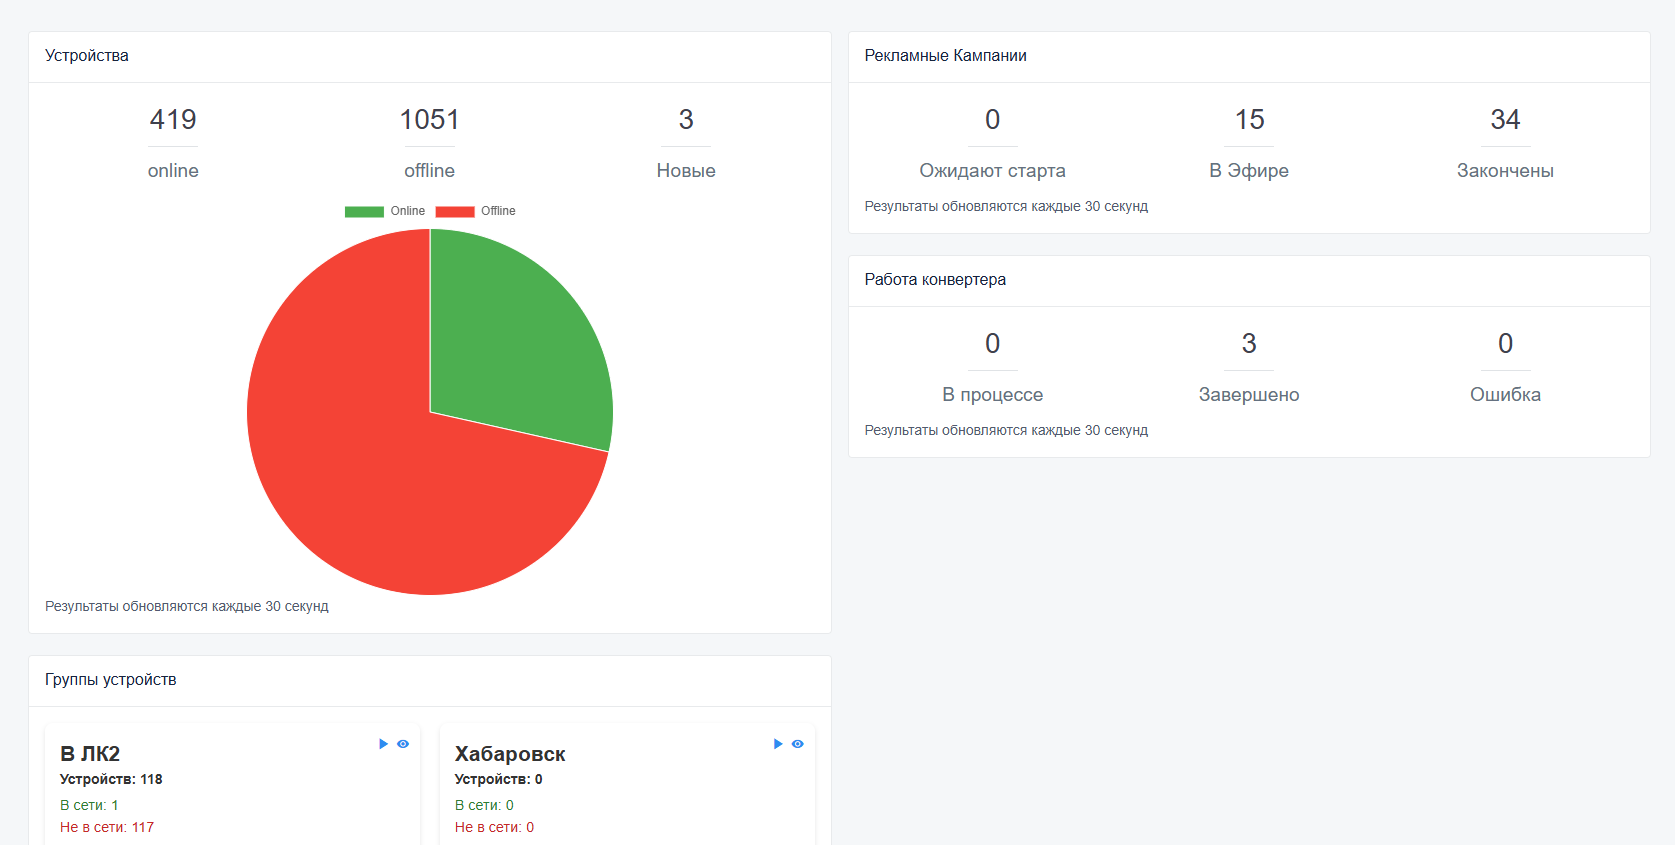This screenshot has height=845, width=1675.
Task: Select the Ожидают старта label
Action: pyautogui.click(x=992, y=171)
